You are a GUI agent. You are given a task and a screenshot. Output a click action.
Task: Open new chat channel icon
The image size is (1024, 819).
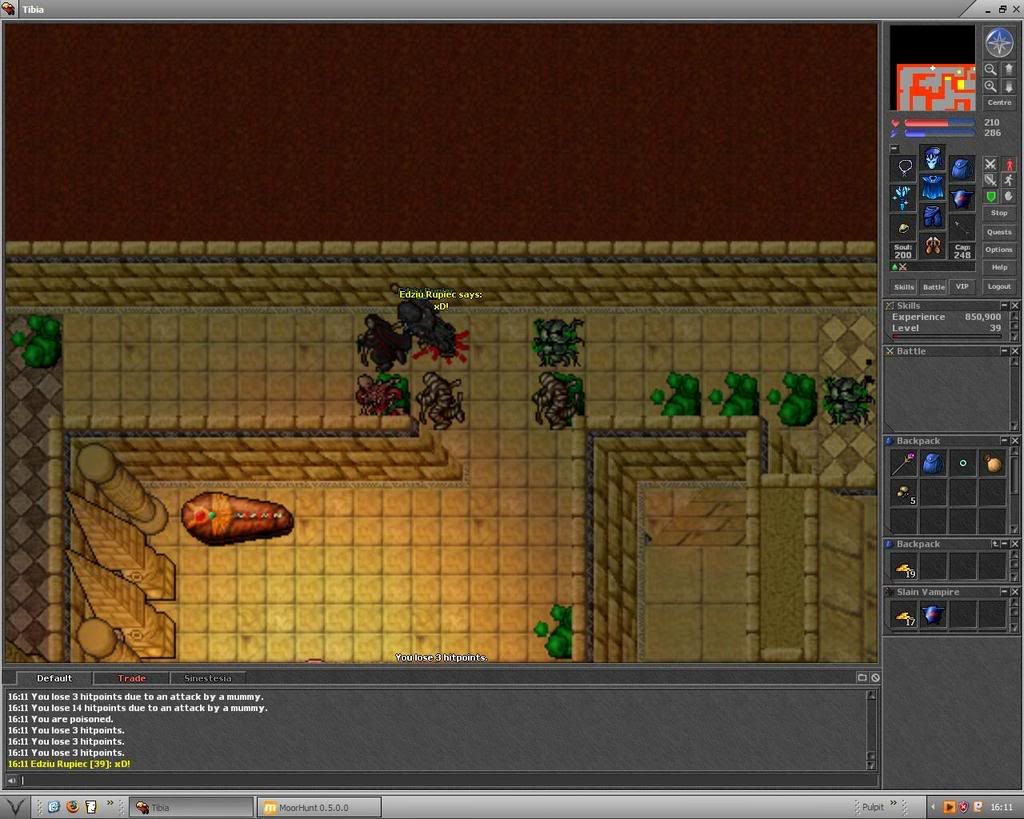[x=862, y=678]
